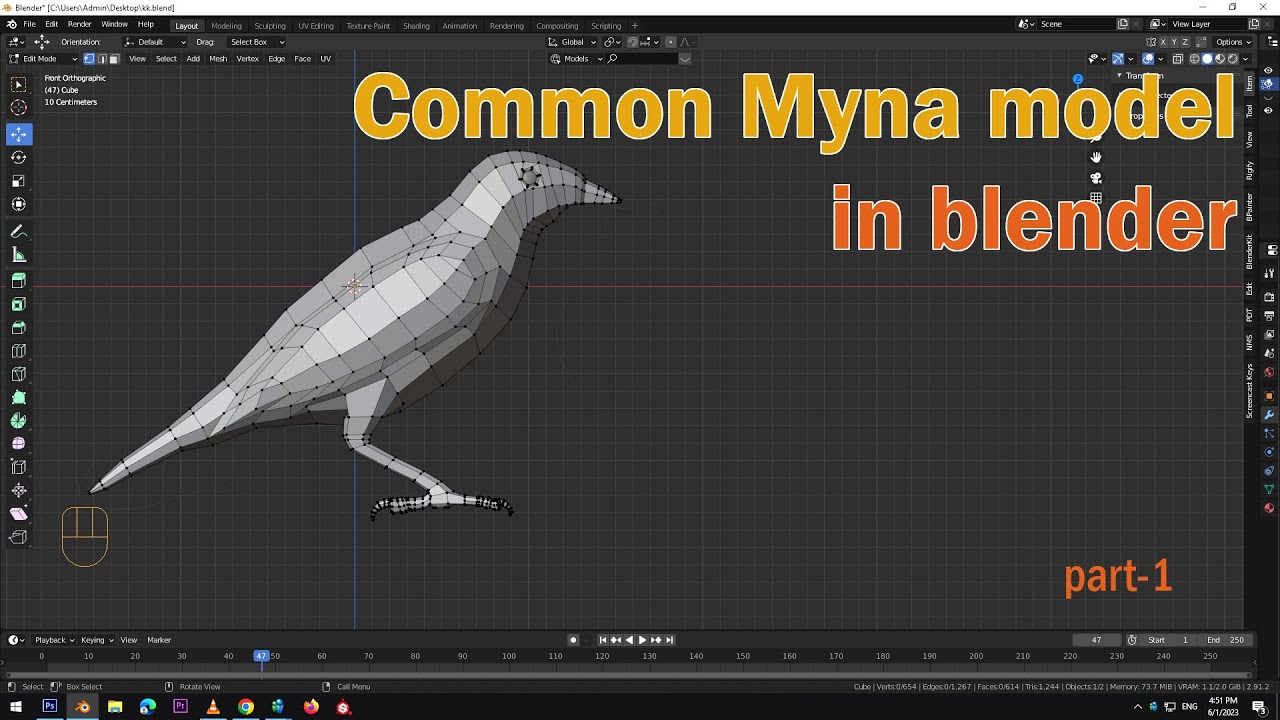
Task: Select the Select Box tool
Action: (x=18, y=85)
